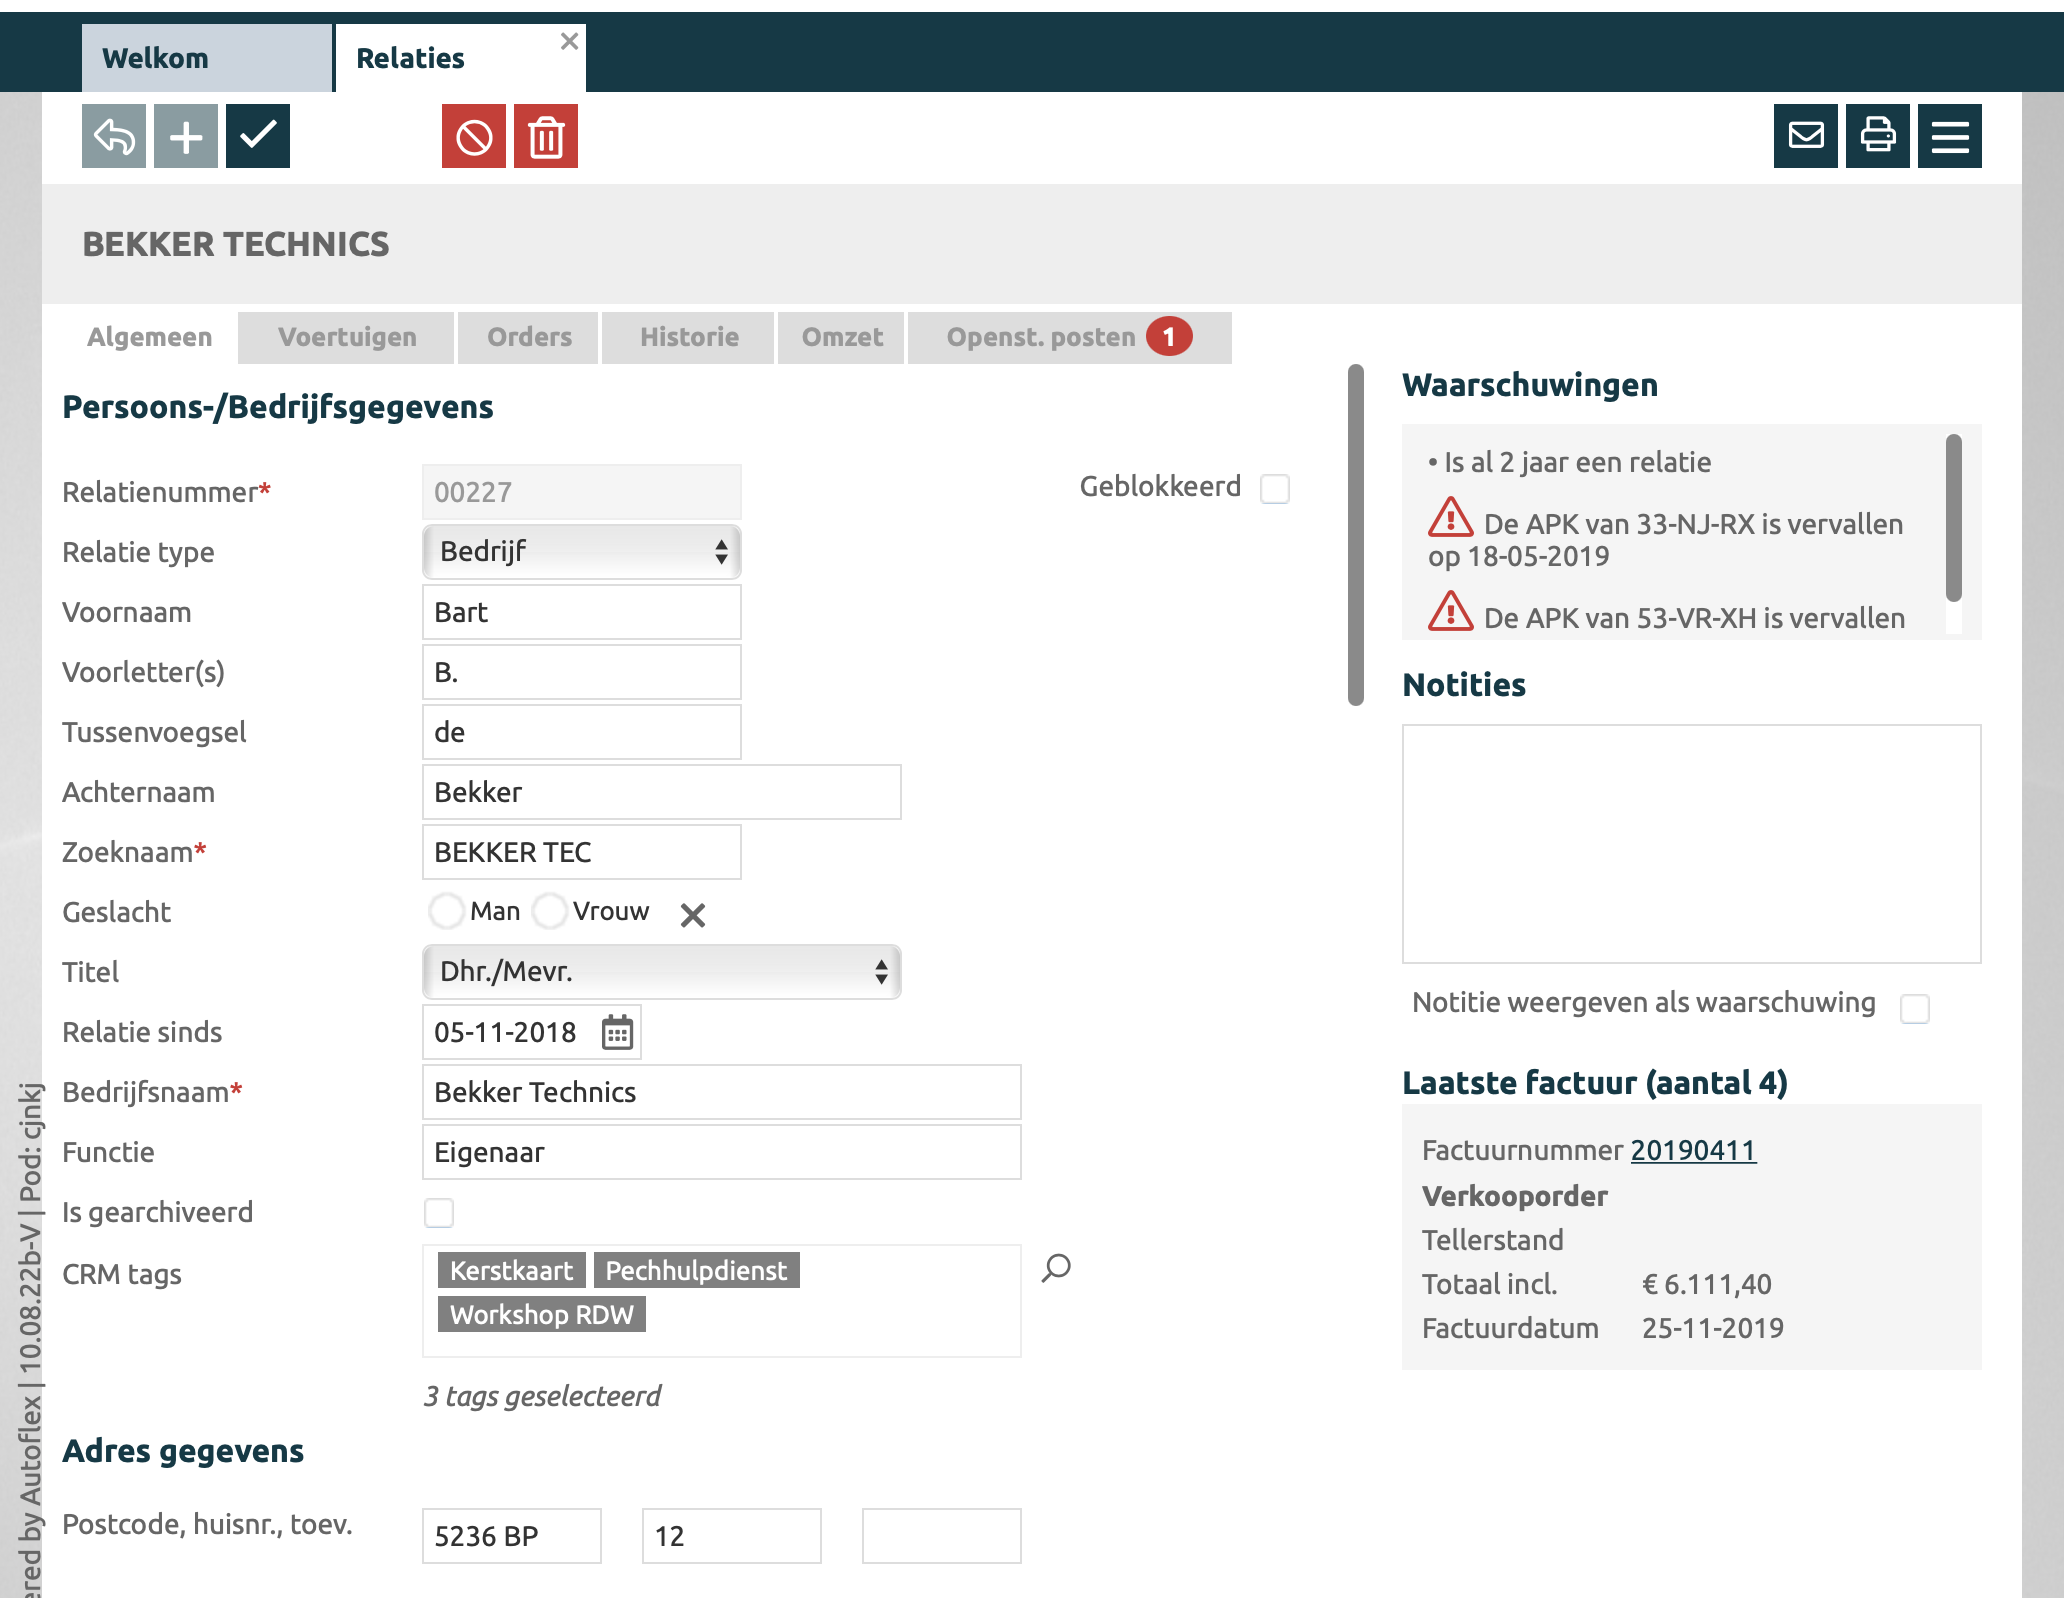
Task: Expand the Titel dropdown
Action: point(661,972)
